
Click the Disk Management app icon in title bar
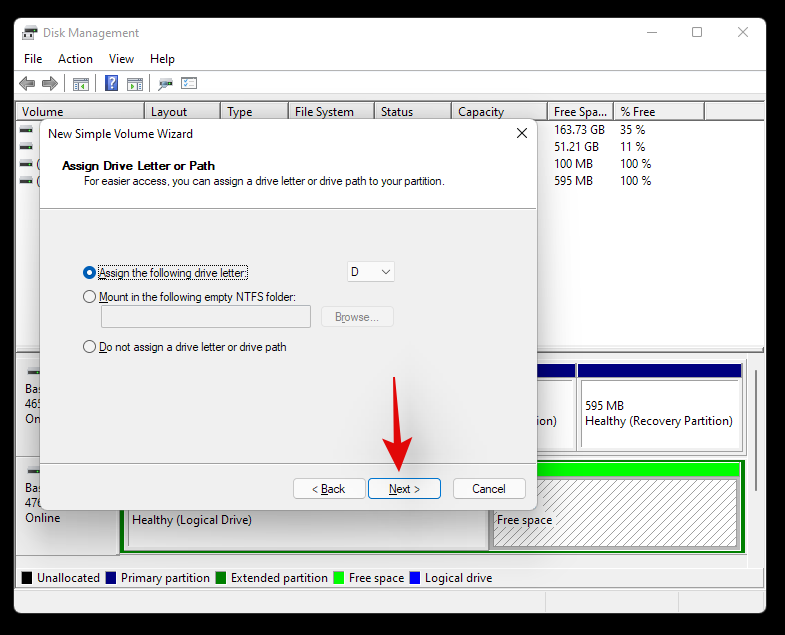[30, 32]
